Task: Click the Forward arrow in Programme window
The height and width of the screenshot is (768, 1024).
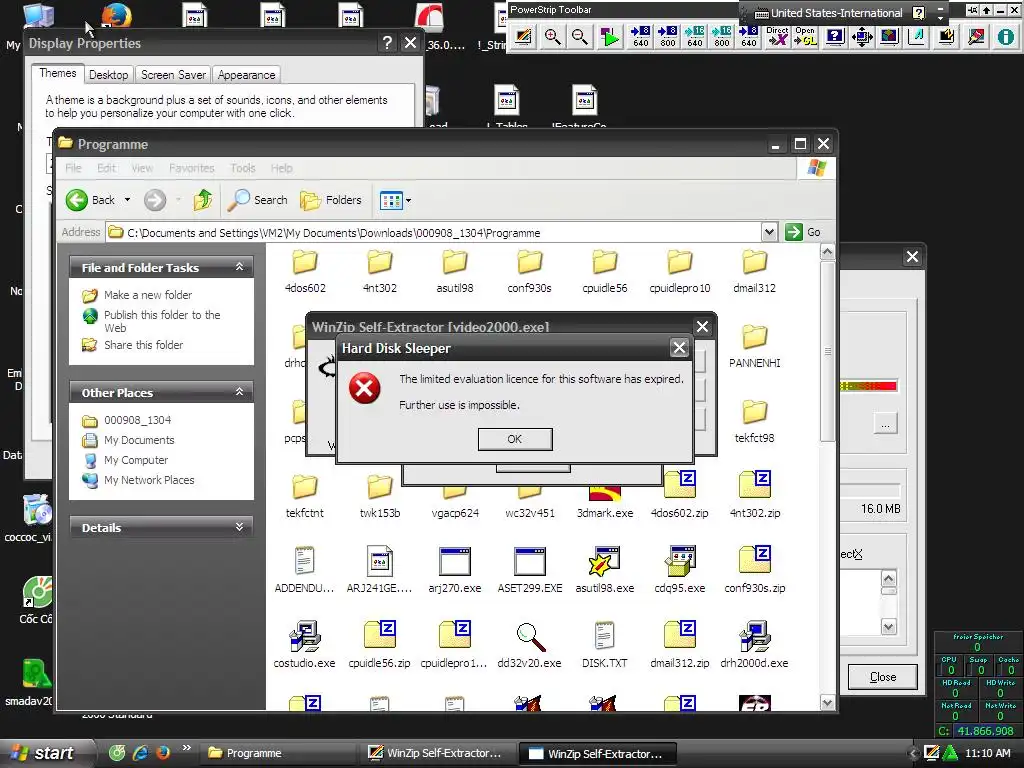Action: (155, 200)
